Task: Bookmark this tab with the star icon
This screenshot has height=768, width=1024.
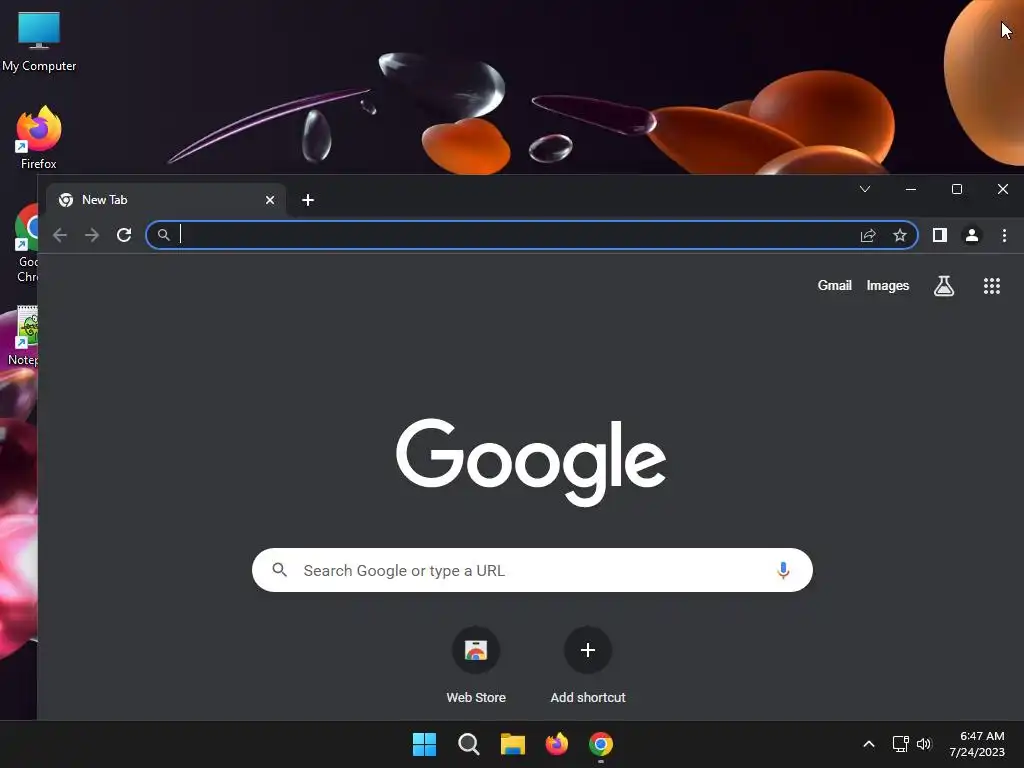Action: pyautogui.click(x=900, y=235)
